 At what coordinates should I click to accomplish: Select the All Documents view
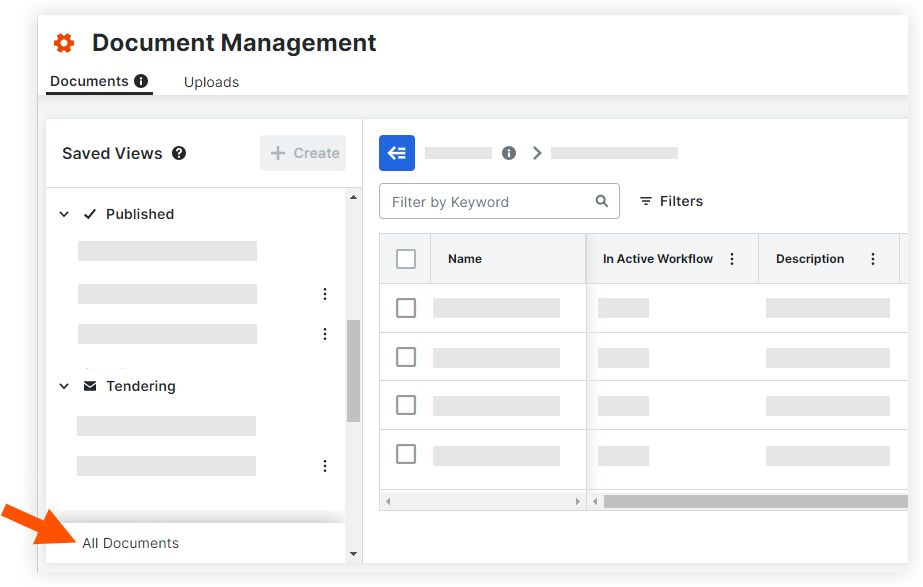[131, 543]
